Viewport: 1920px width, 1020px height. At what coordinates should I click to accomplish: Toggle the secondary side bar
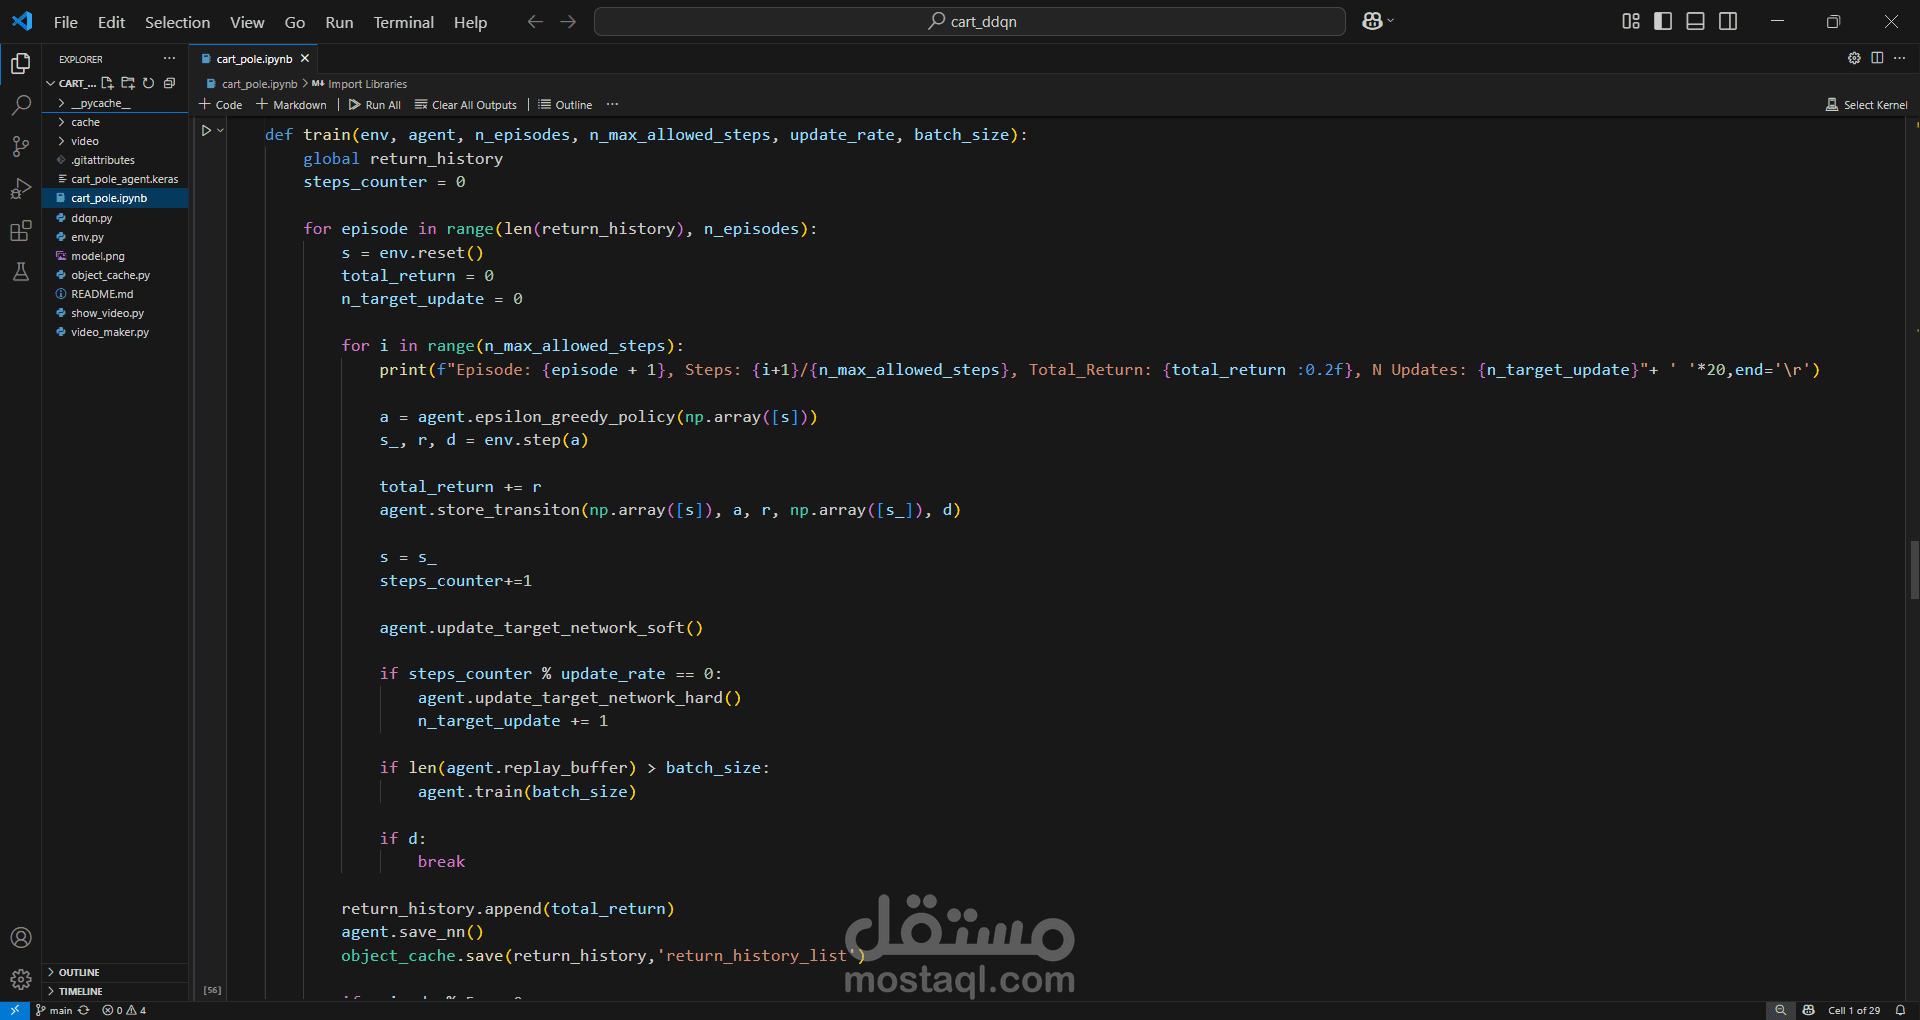(1727, 21)
